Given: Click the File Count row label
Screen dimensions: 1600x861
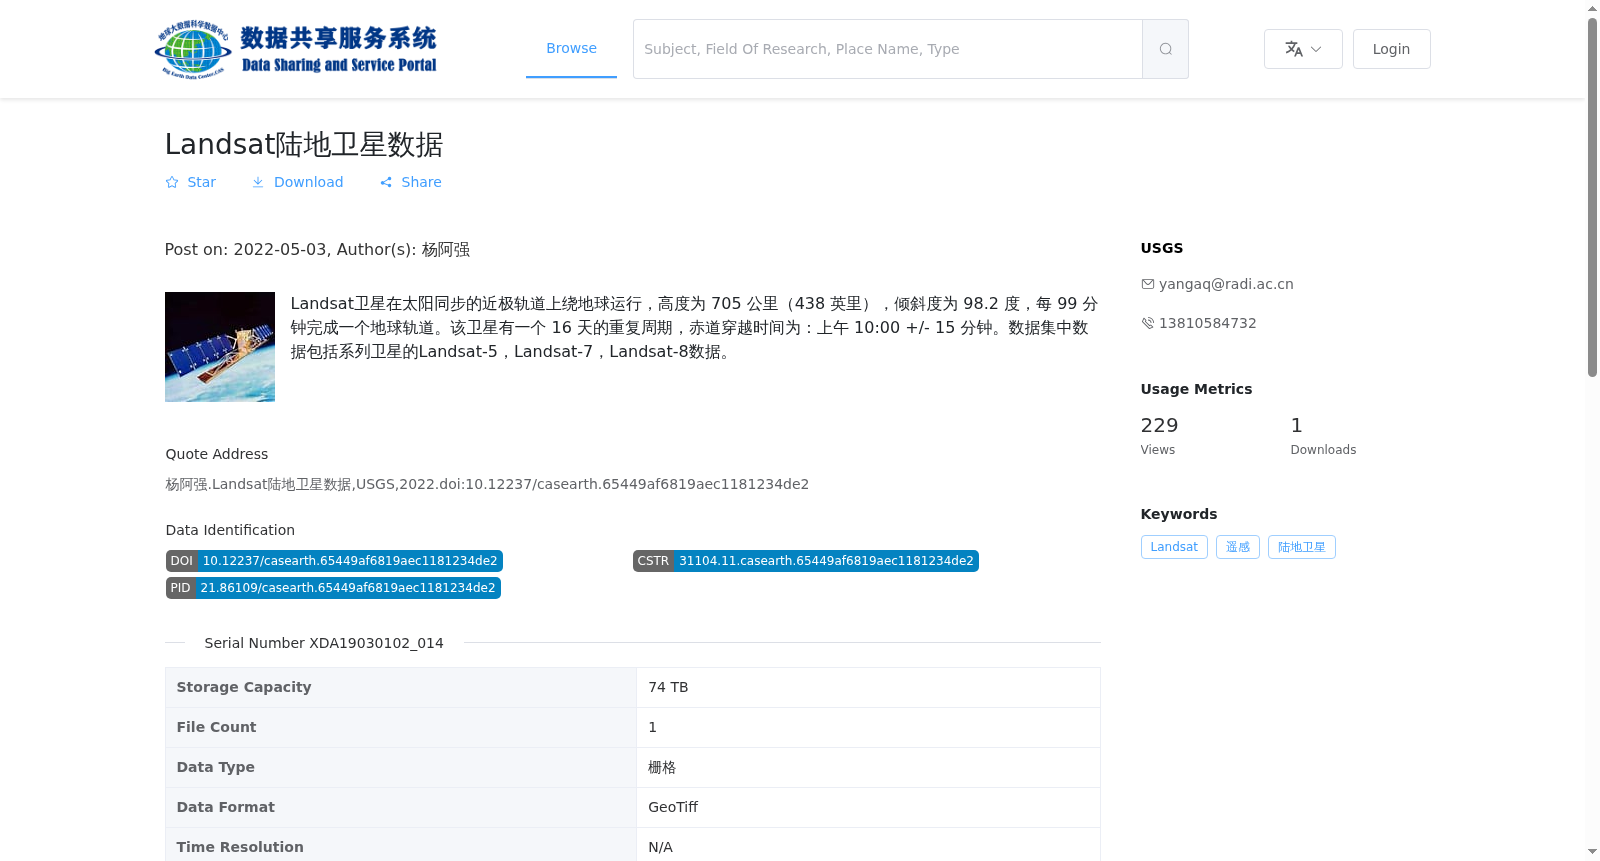Looking at the screenshot, I should [216, 727].
